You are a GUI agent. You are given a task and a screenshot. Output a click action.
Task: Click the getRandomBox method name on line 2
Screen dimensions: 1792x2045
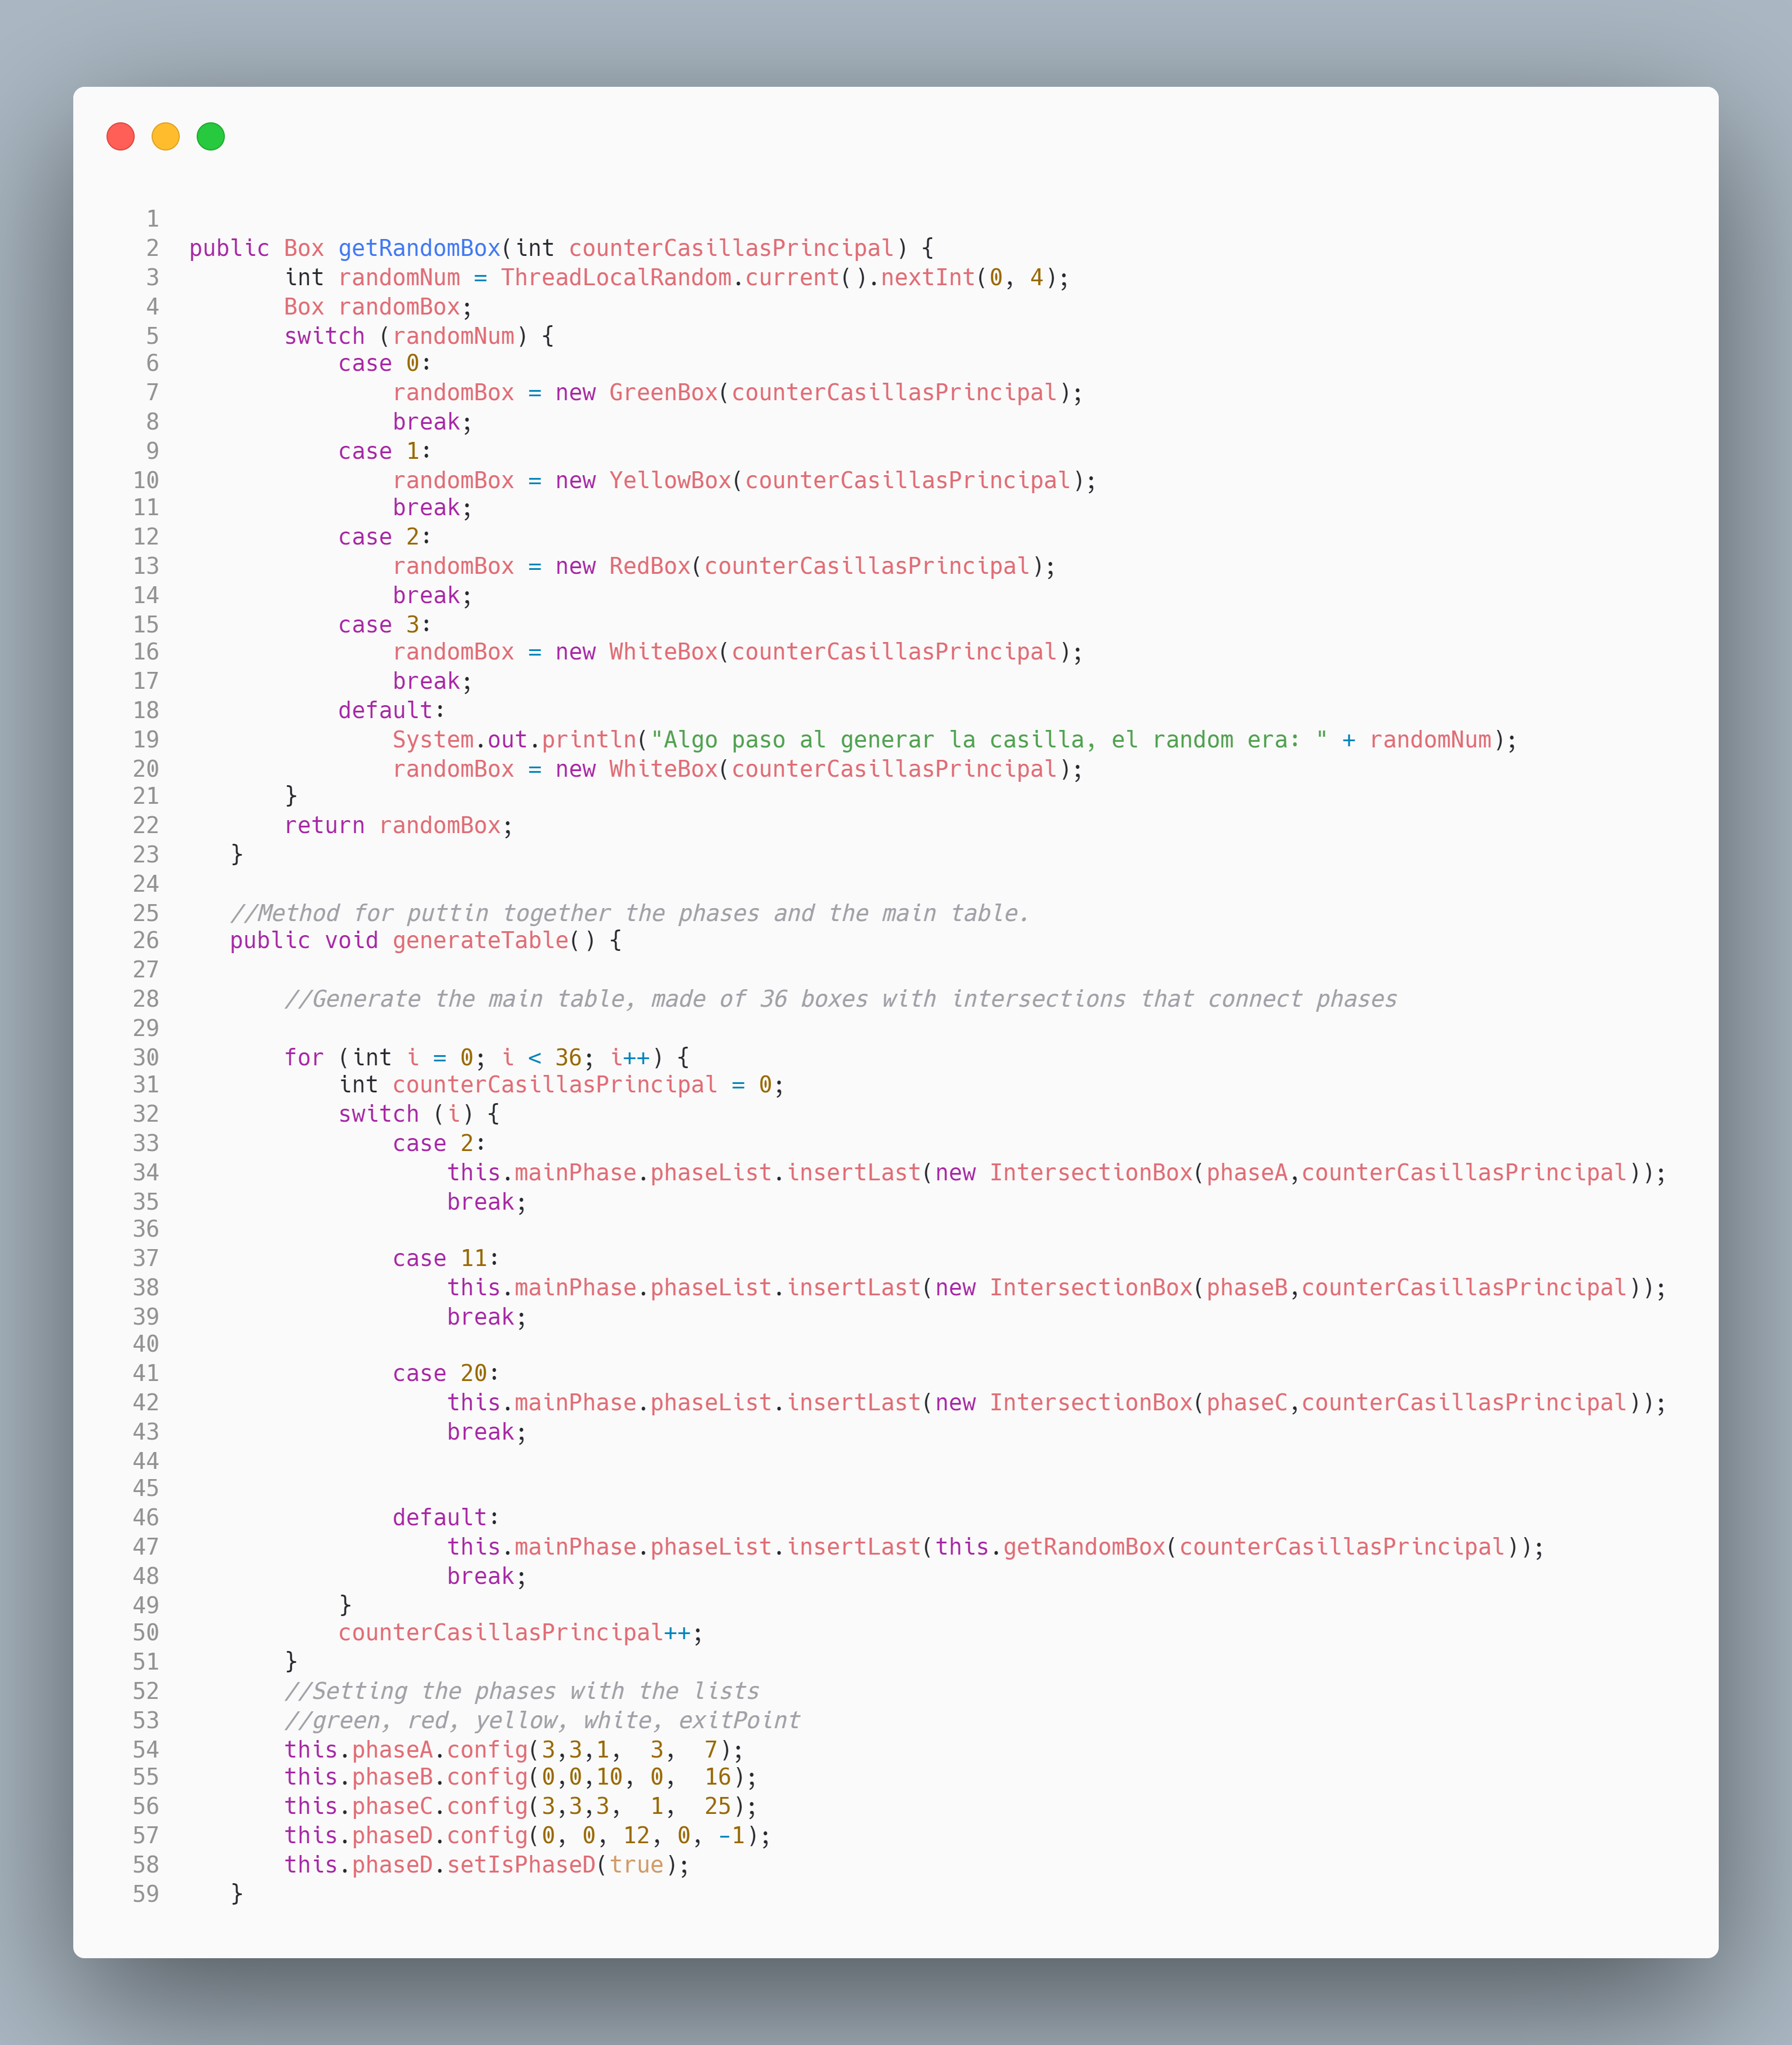point(419,248)
